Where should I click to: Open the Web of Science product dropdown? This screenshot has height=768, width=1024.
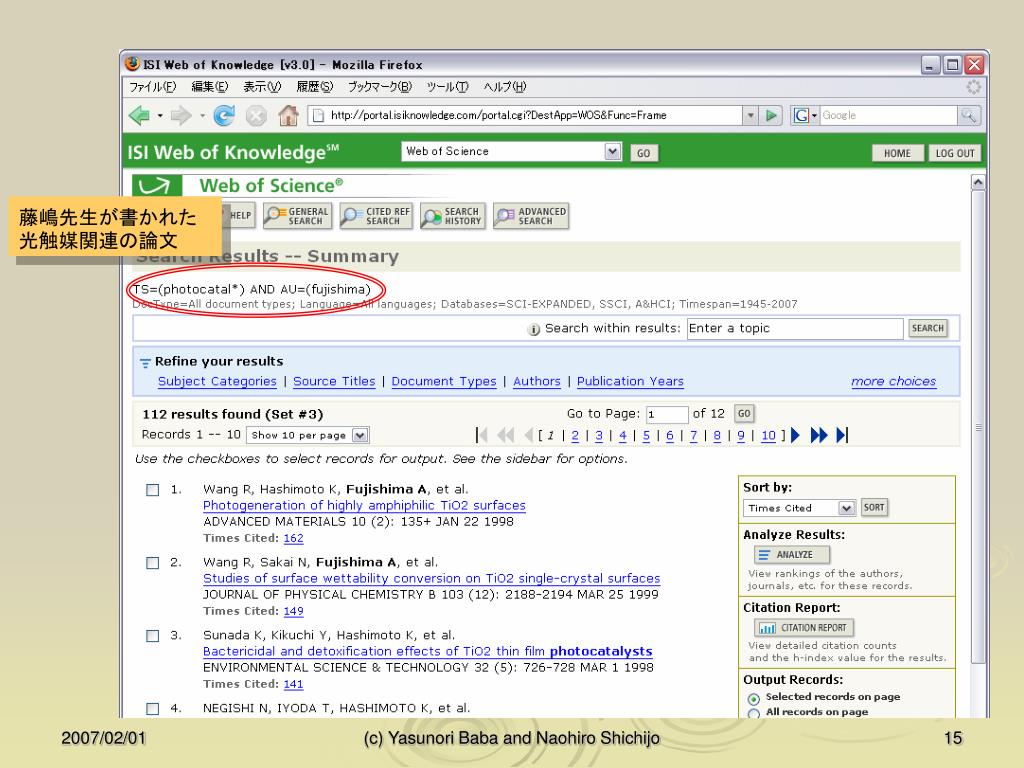(612, 152)
